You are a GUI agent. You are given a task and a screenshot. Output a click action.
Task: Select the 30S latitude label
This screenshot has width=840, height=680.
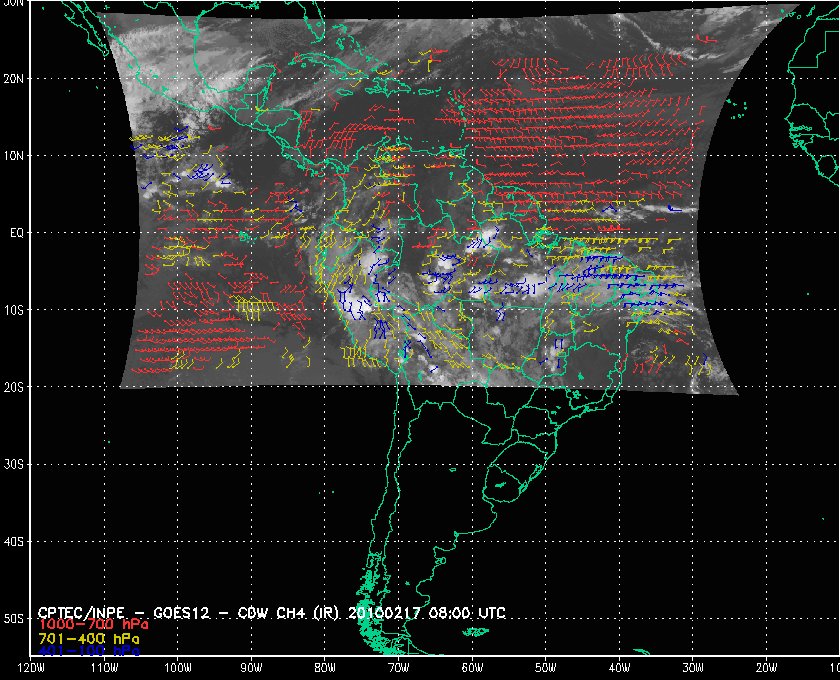(13, 465)
